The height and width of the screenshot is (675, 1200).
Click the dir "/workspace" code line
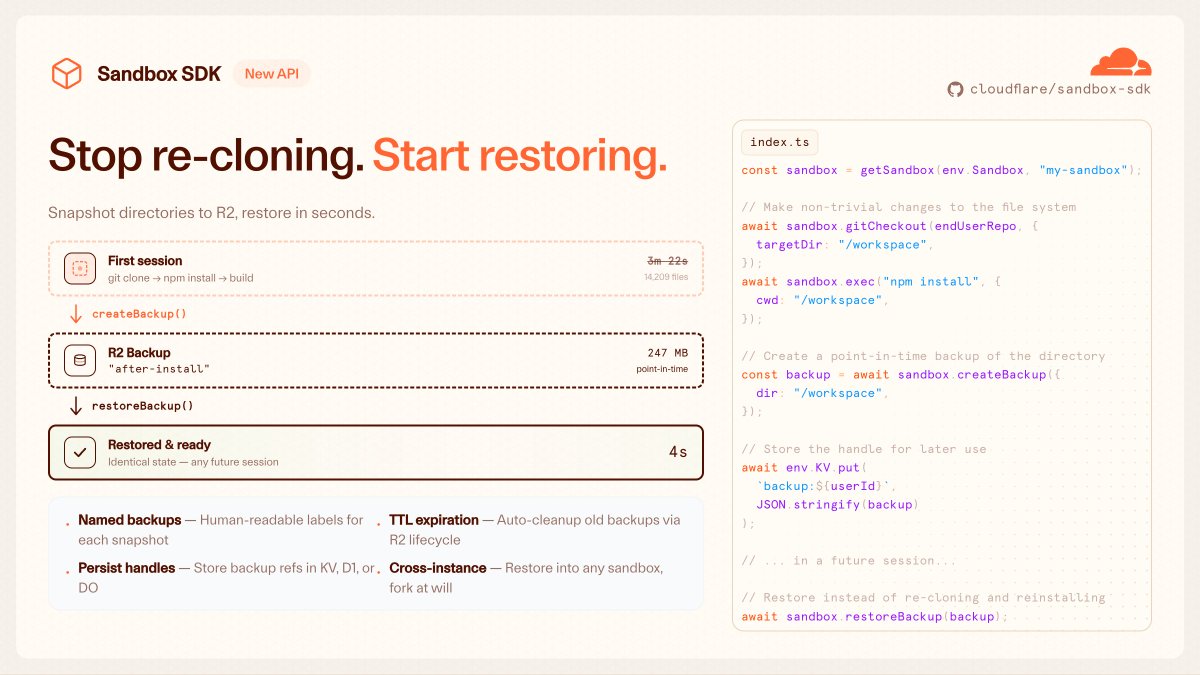(x=823, y=393)
